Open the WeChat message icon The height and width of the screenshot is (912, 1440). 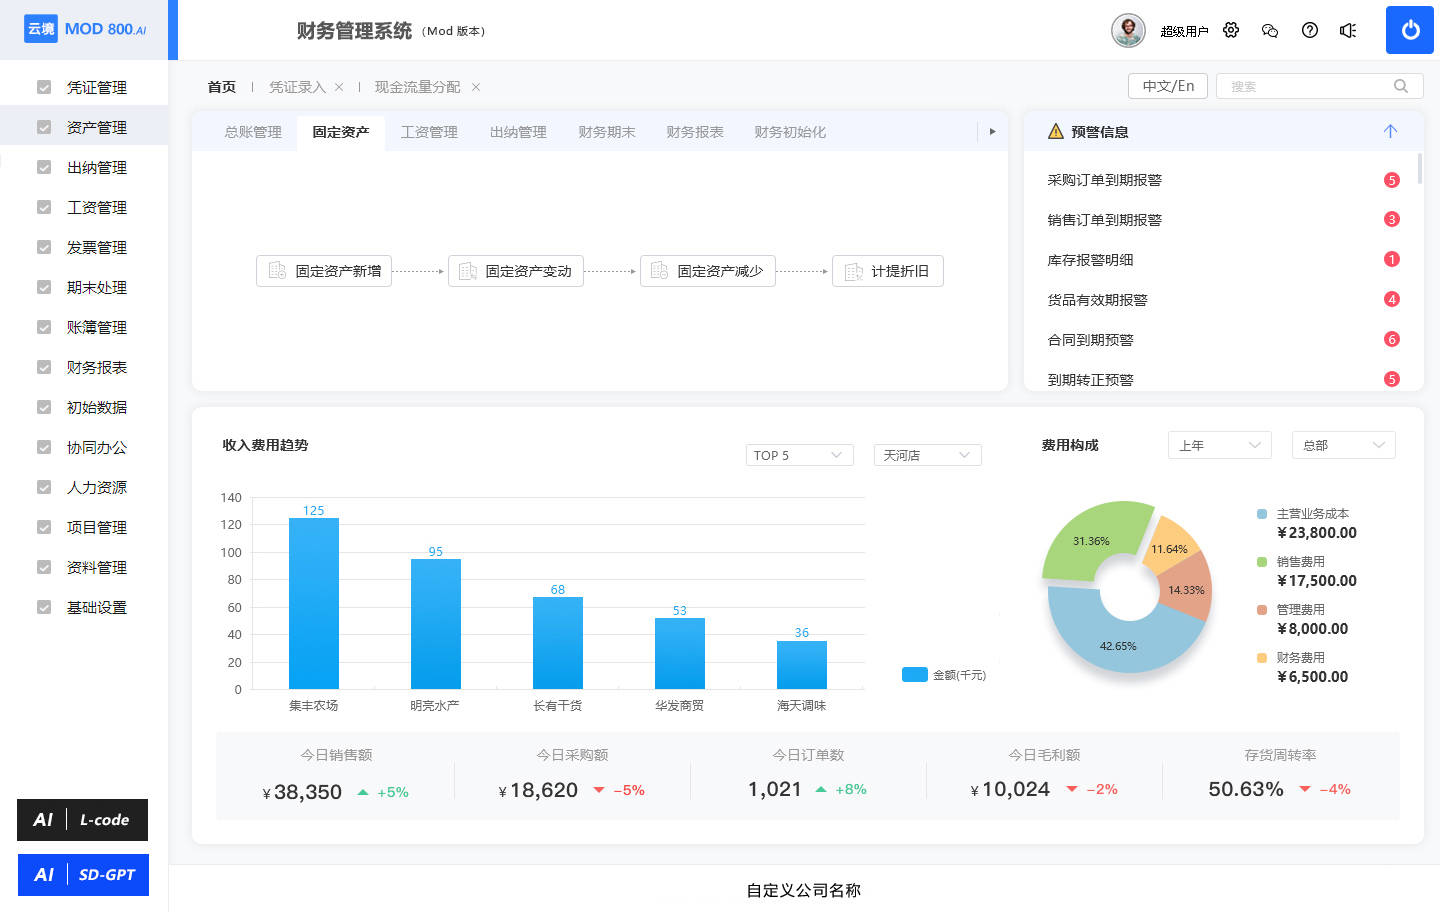(x=1270, y=30)
